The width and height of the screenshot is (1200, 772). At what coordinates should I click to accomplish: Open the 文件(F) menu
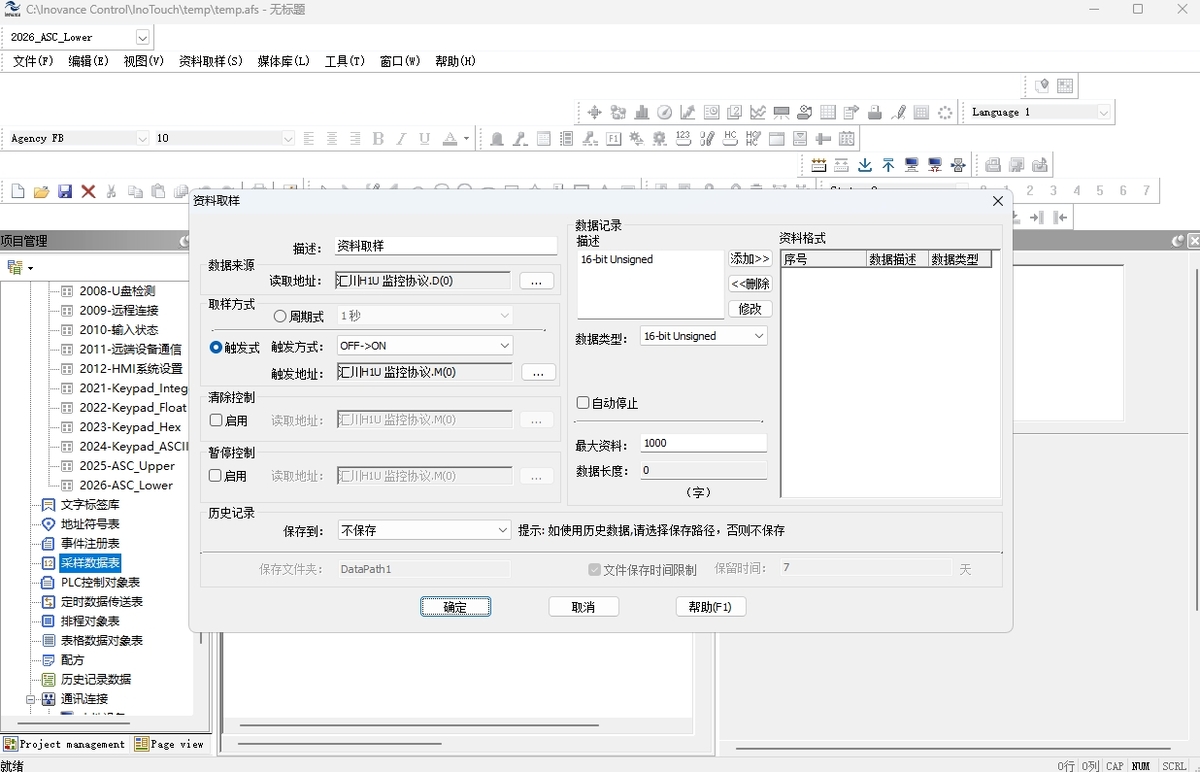click(33, 61)
